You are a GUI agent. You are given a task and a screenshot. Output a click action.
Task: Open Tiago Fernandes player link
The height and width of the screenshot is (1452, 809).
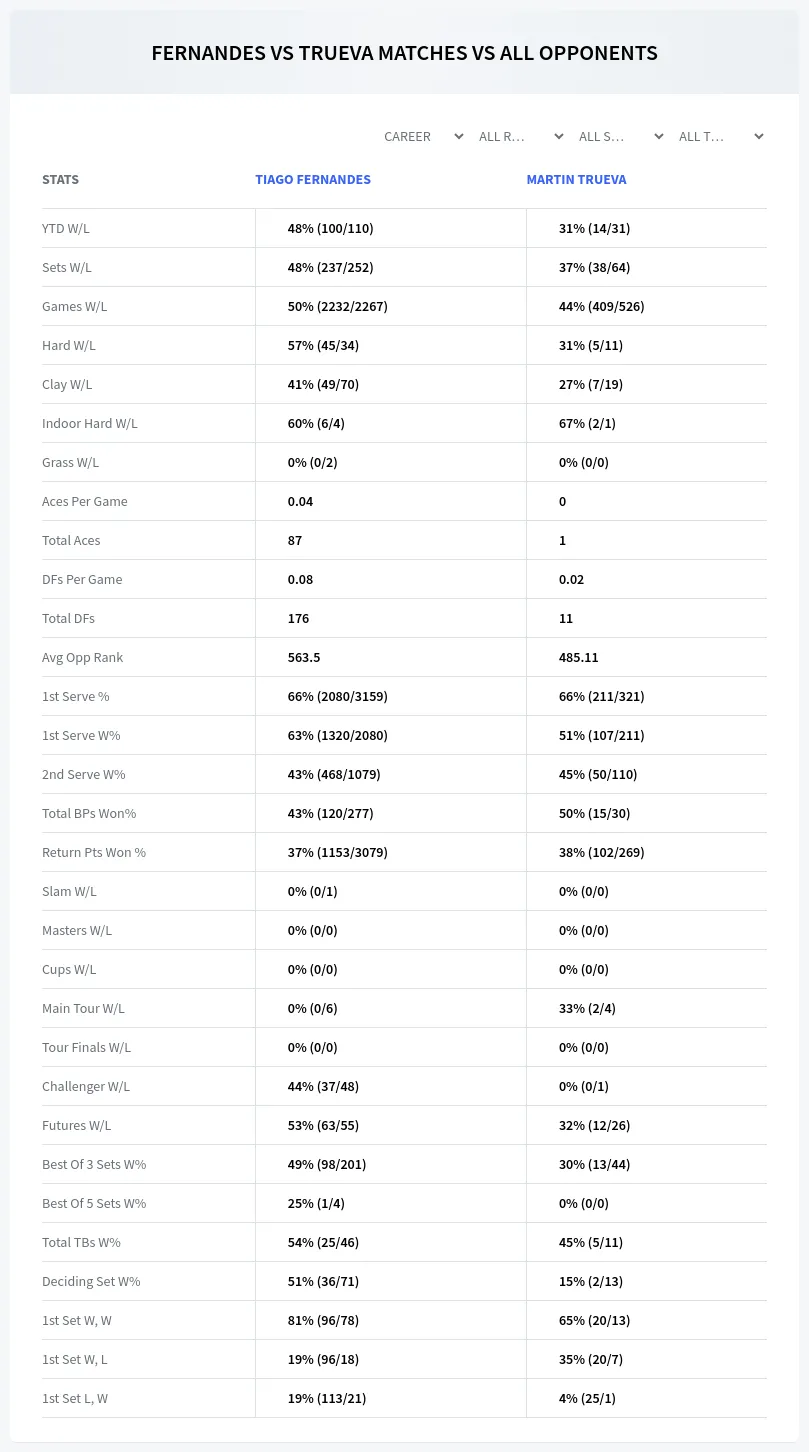(x=313, y=180)
